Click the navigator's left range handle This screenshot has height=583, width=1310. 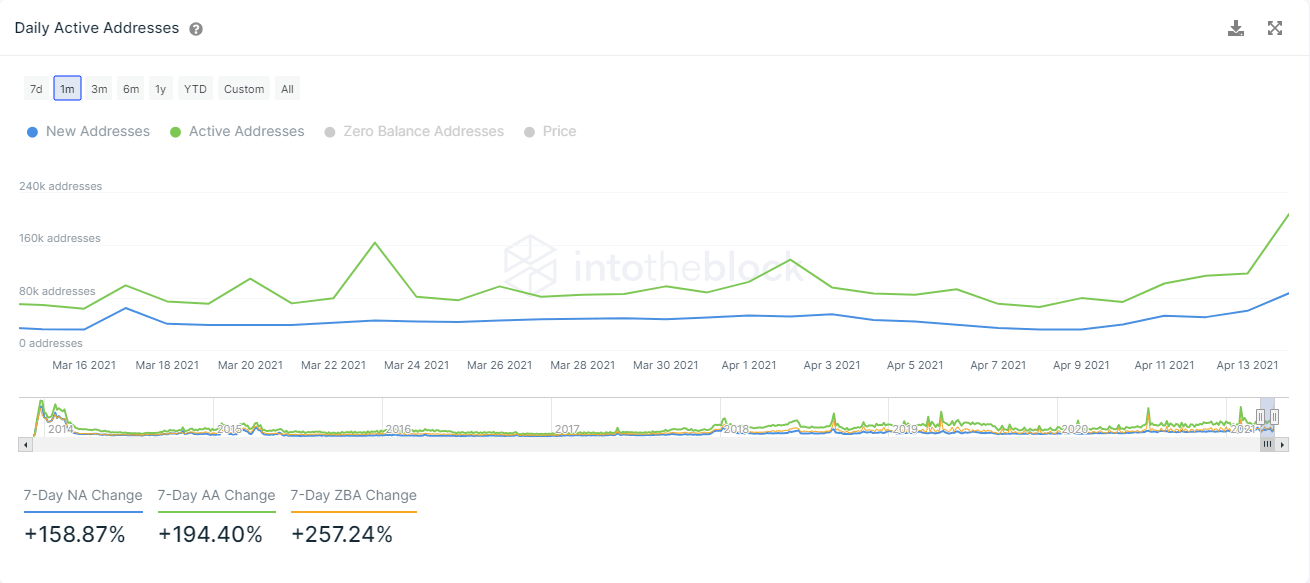pyautogui.click(x=1260, y=417)
